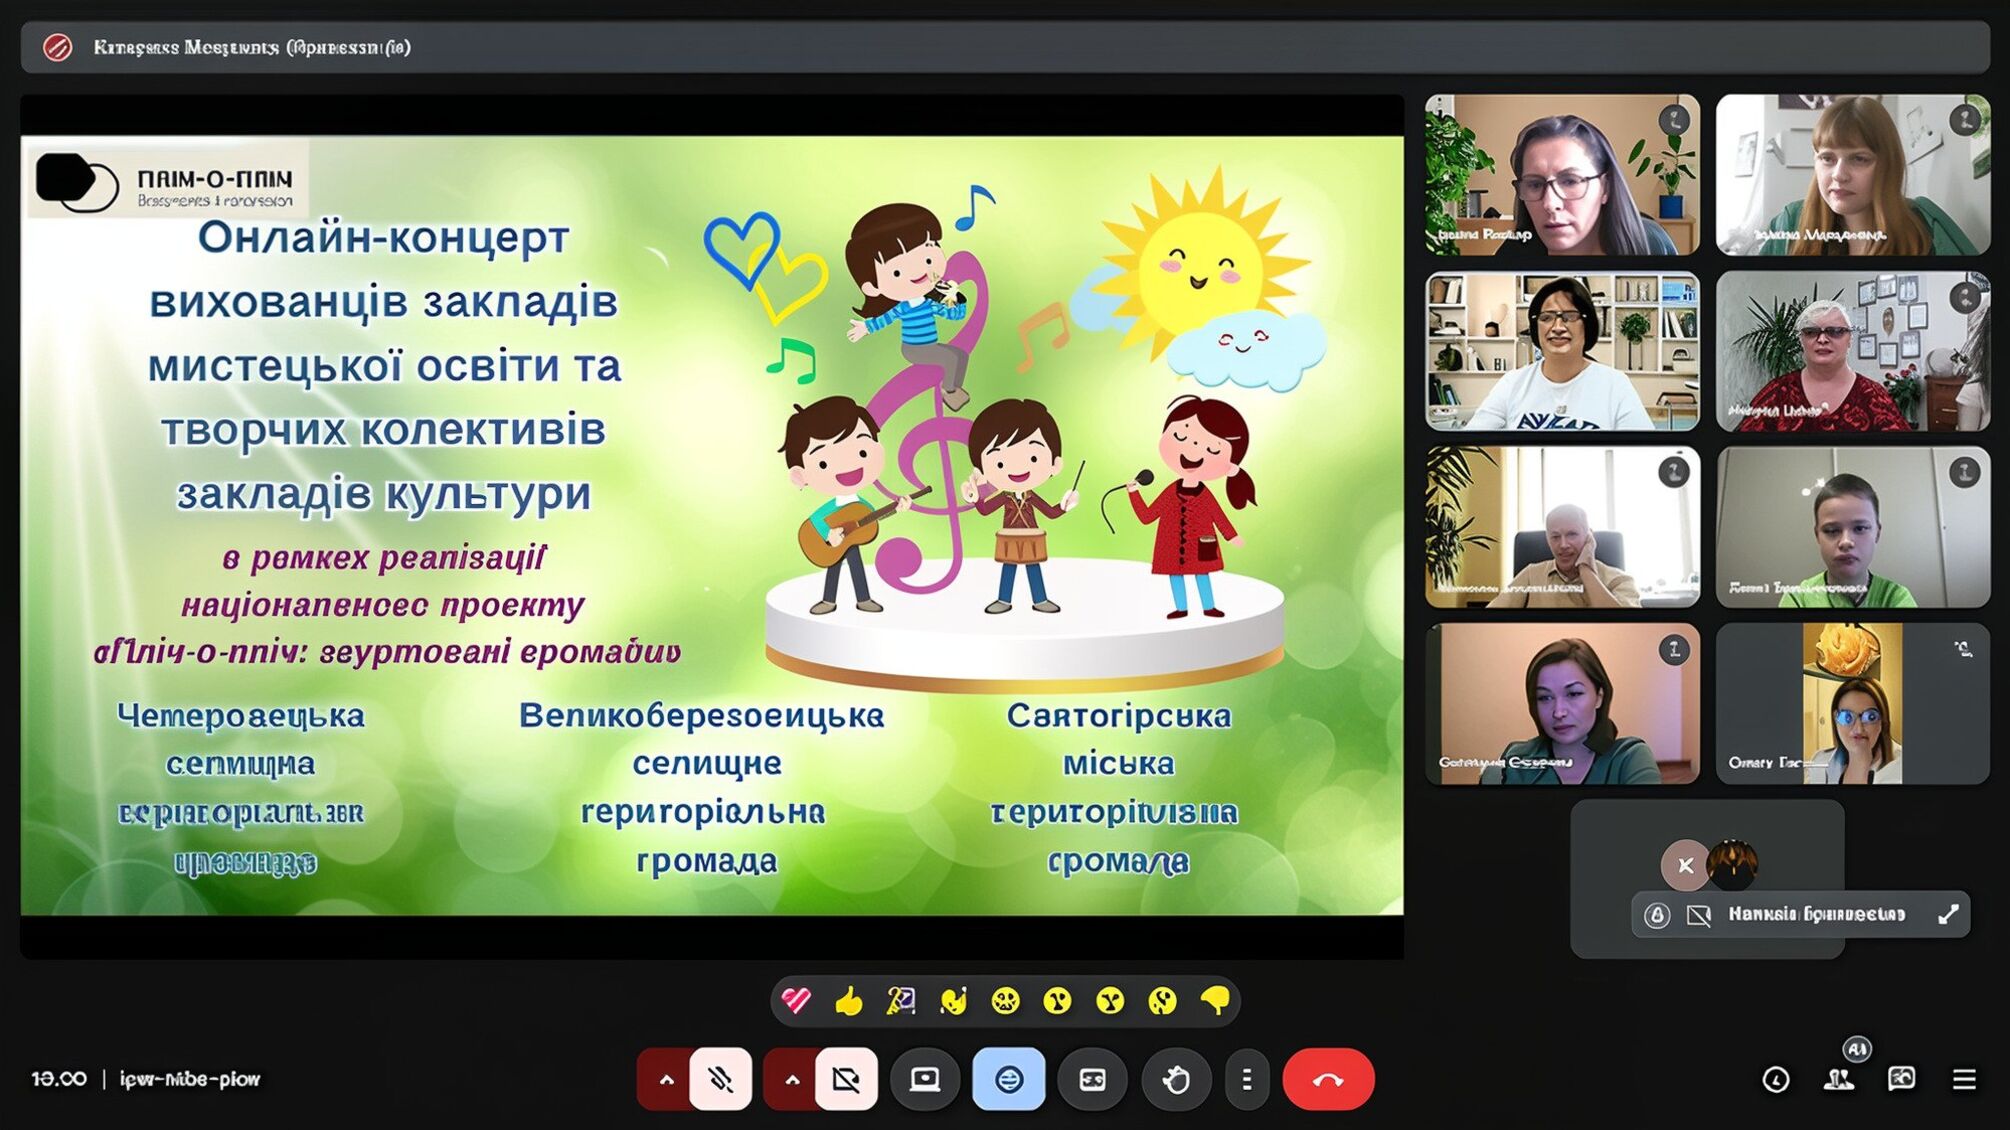Open the hamburger menu in the corner
Image resolution: width=2010 pixels, height=1130 pixels.
[1963, 1079]
